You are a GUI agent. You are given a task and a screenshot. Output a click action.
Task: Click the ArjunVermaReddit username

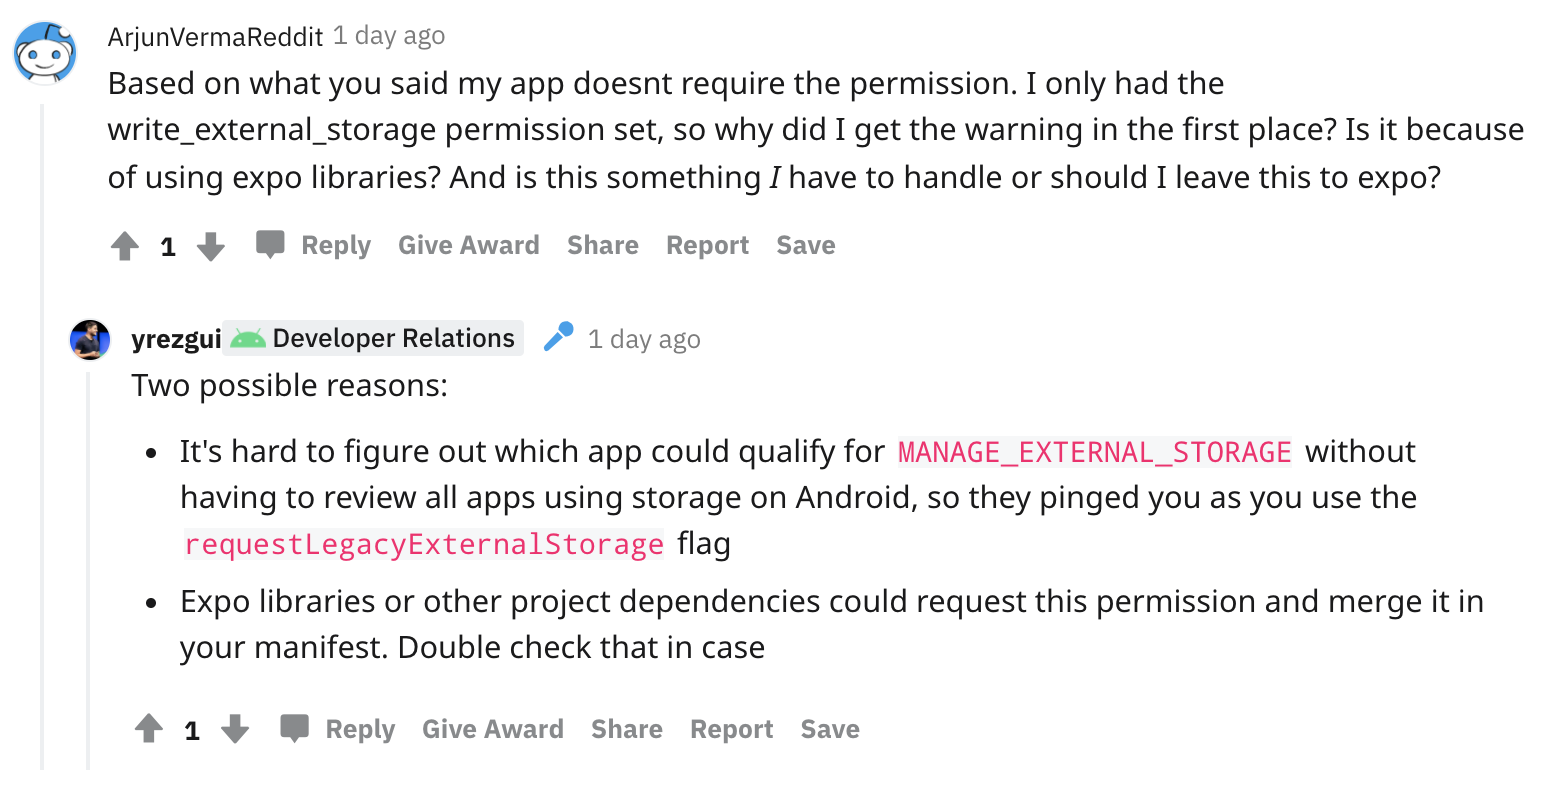click(213, 35)
